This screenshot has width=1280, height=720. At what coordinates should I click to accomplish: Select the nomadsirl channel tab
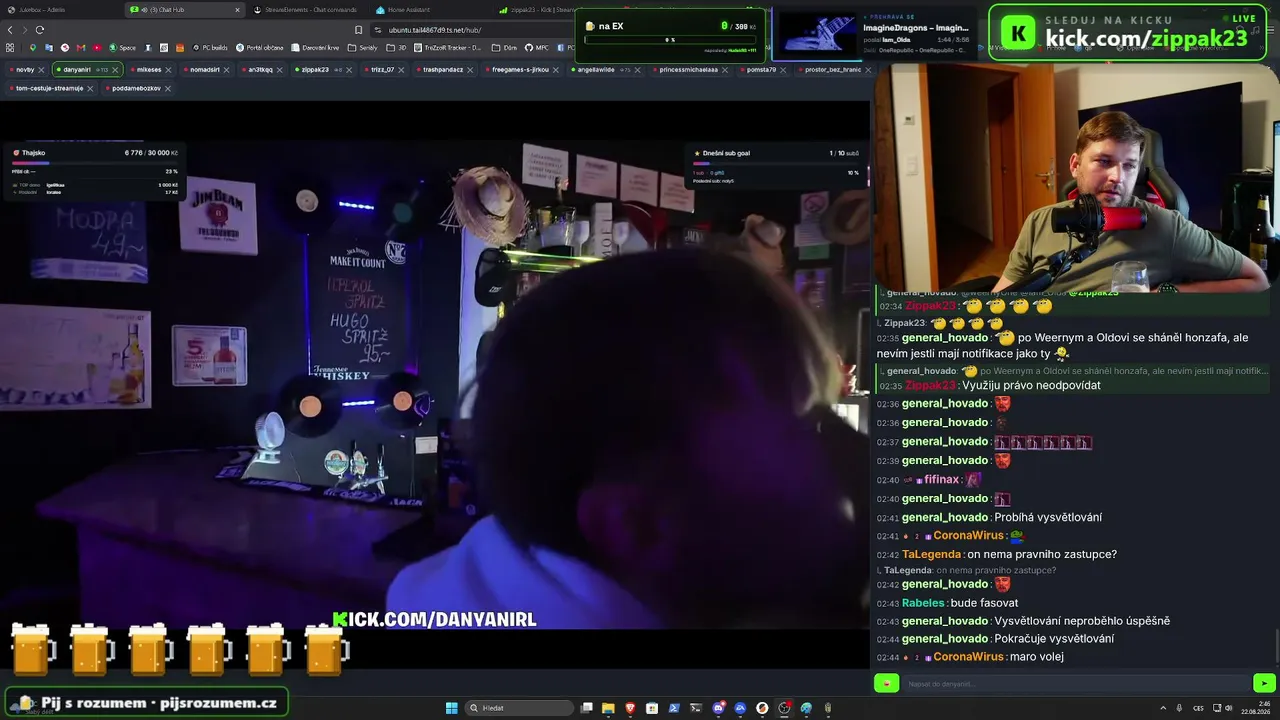[x=205, y=70]
